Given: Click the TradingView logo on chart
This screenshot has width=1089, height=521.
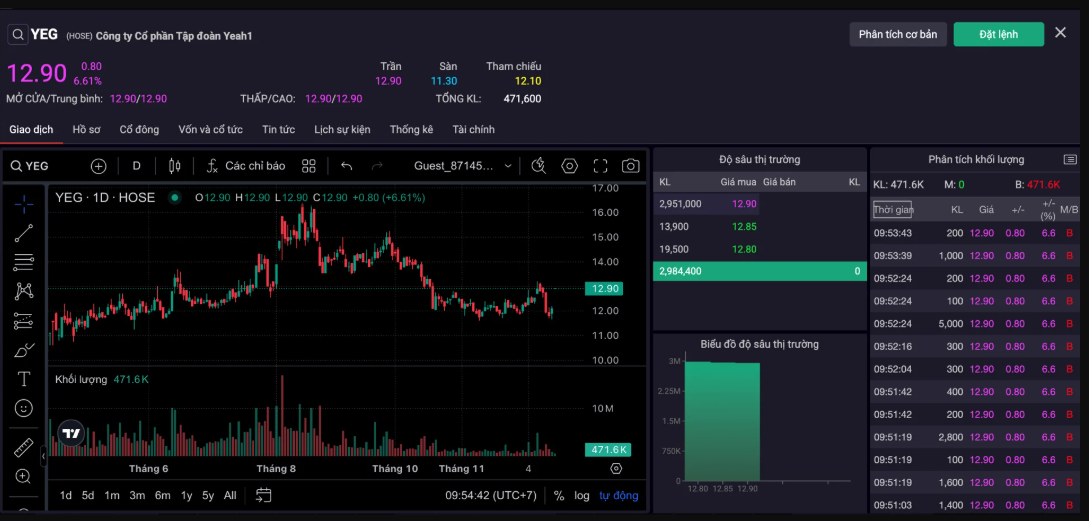Looking at the screenshot, I should (72, 433).
